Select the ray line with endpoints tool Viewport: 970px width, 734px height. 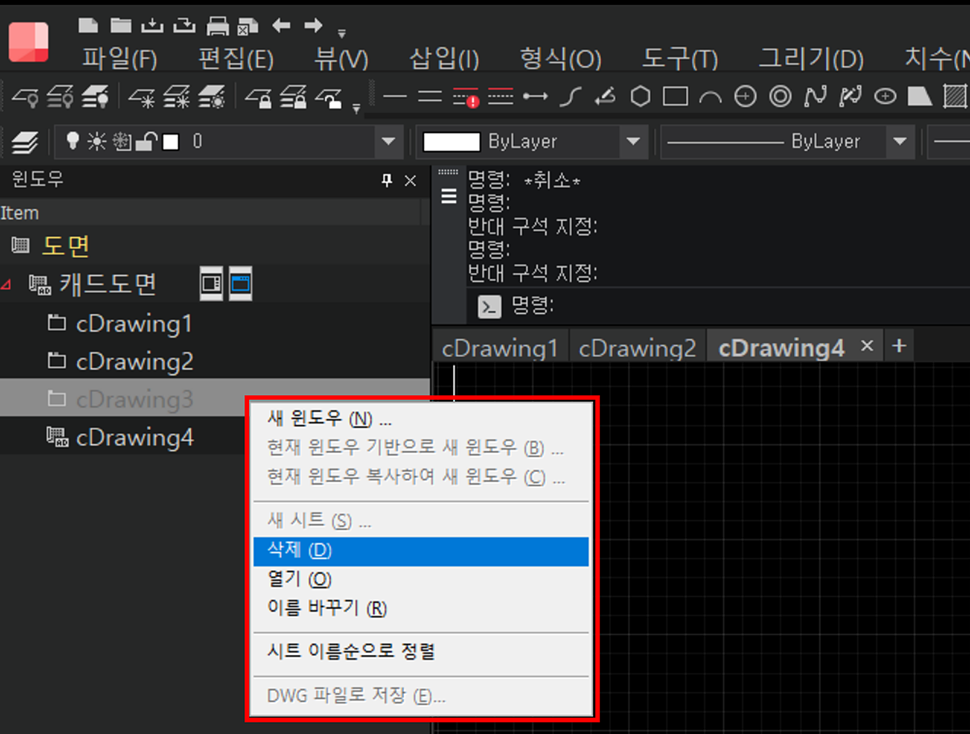coord(535,96)
